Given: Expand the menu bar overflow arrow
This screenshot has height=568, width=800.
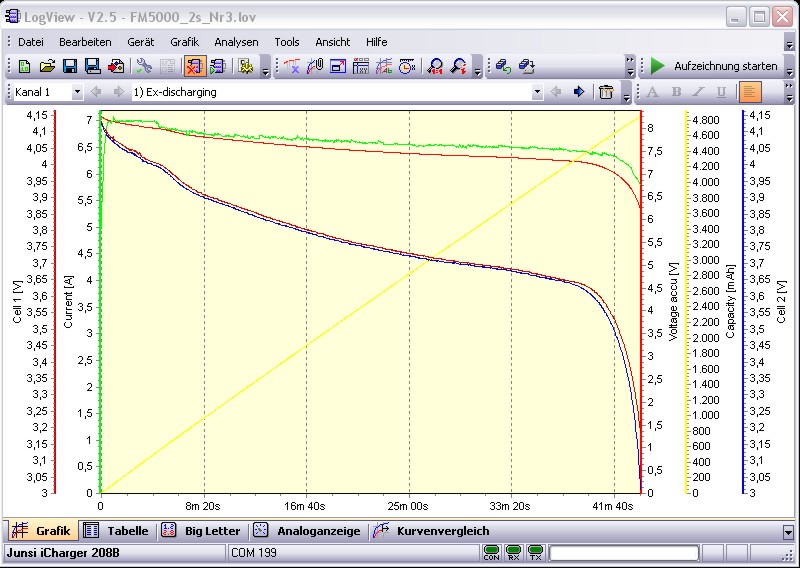Looking at the screenshot, I should 789,44.
